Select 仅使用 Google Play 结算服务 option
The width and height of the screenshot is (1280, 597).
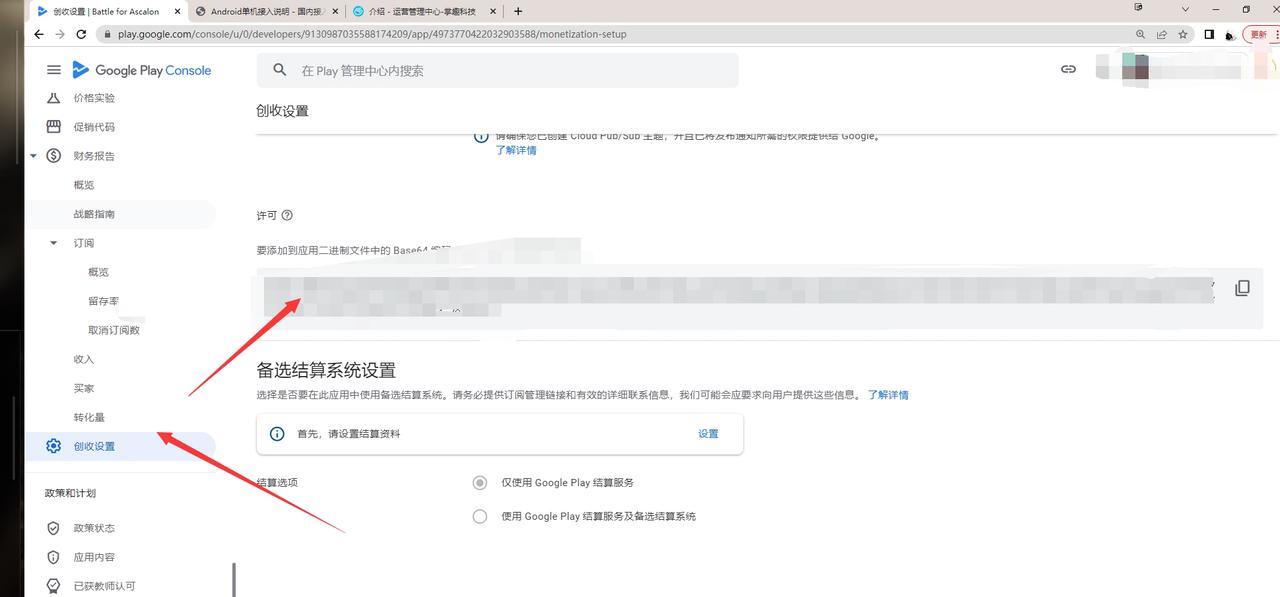(480, 482)
